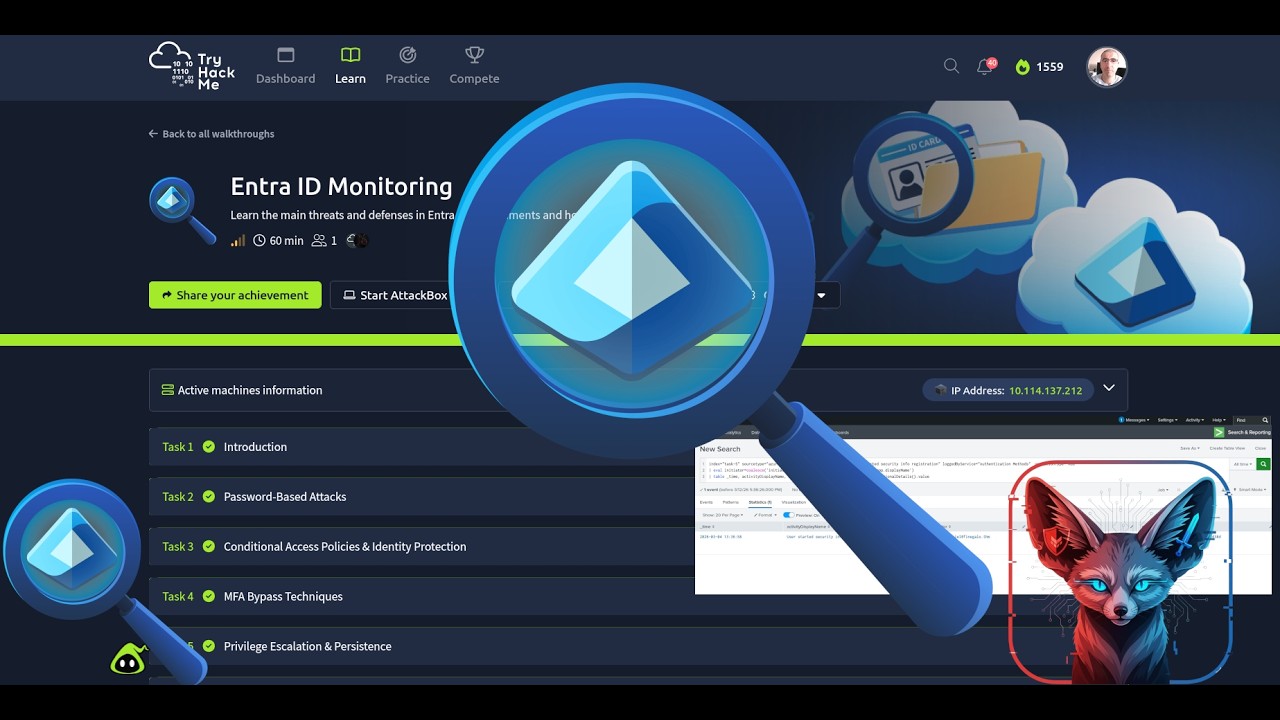The image size is (1280, 720).
Task: Open Splunk Activity menu
Action: point(1195,420)
